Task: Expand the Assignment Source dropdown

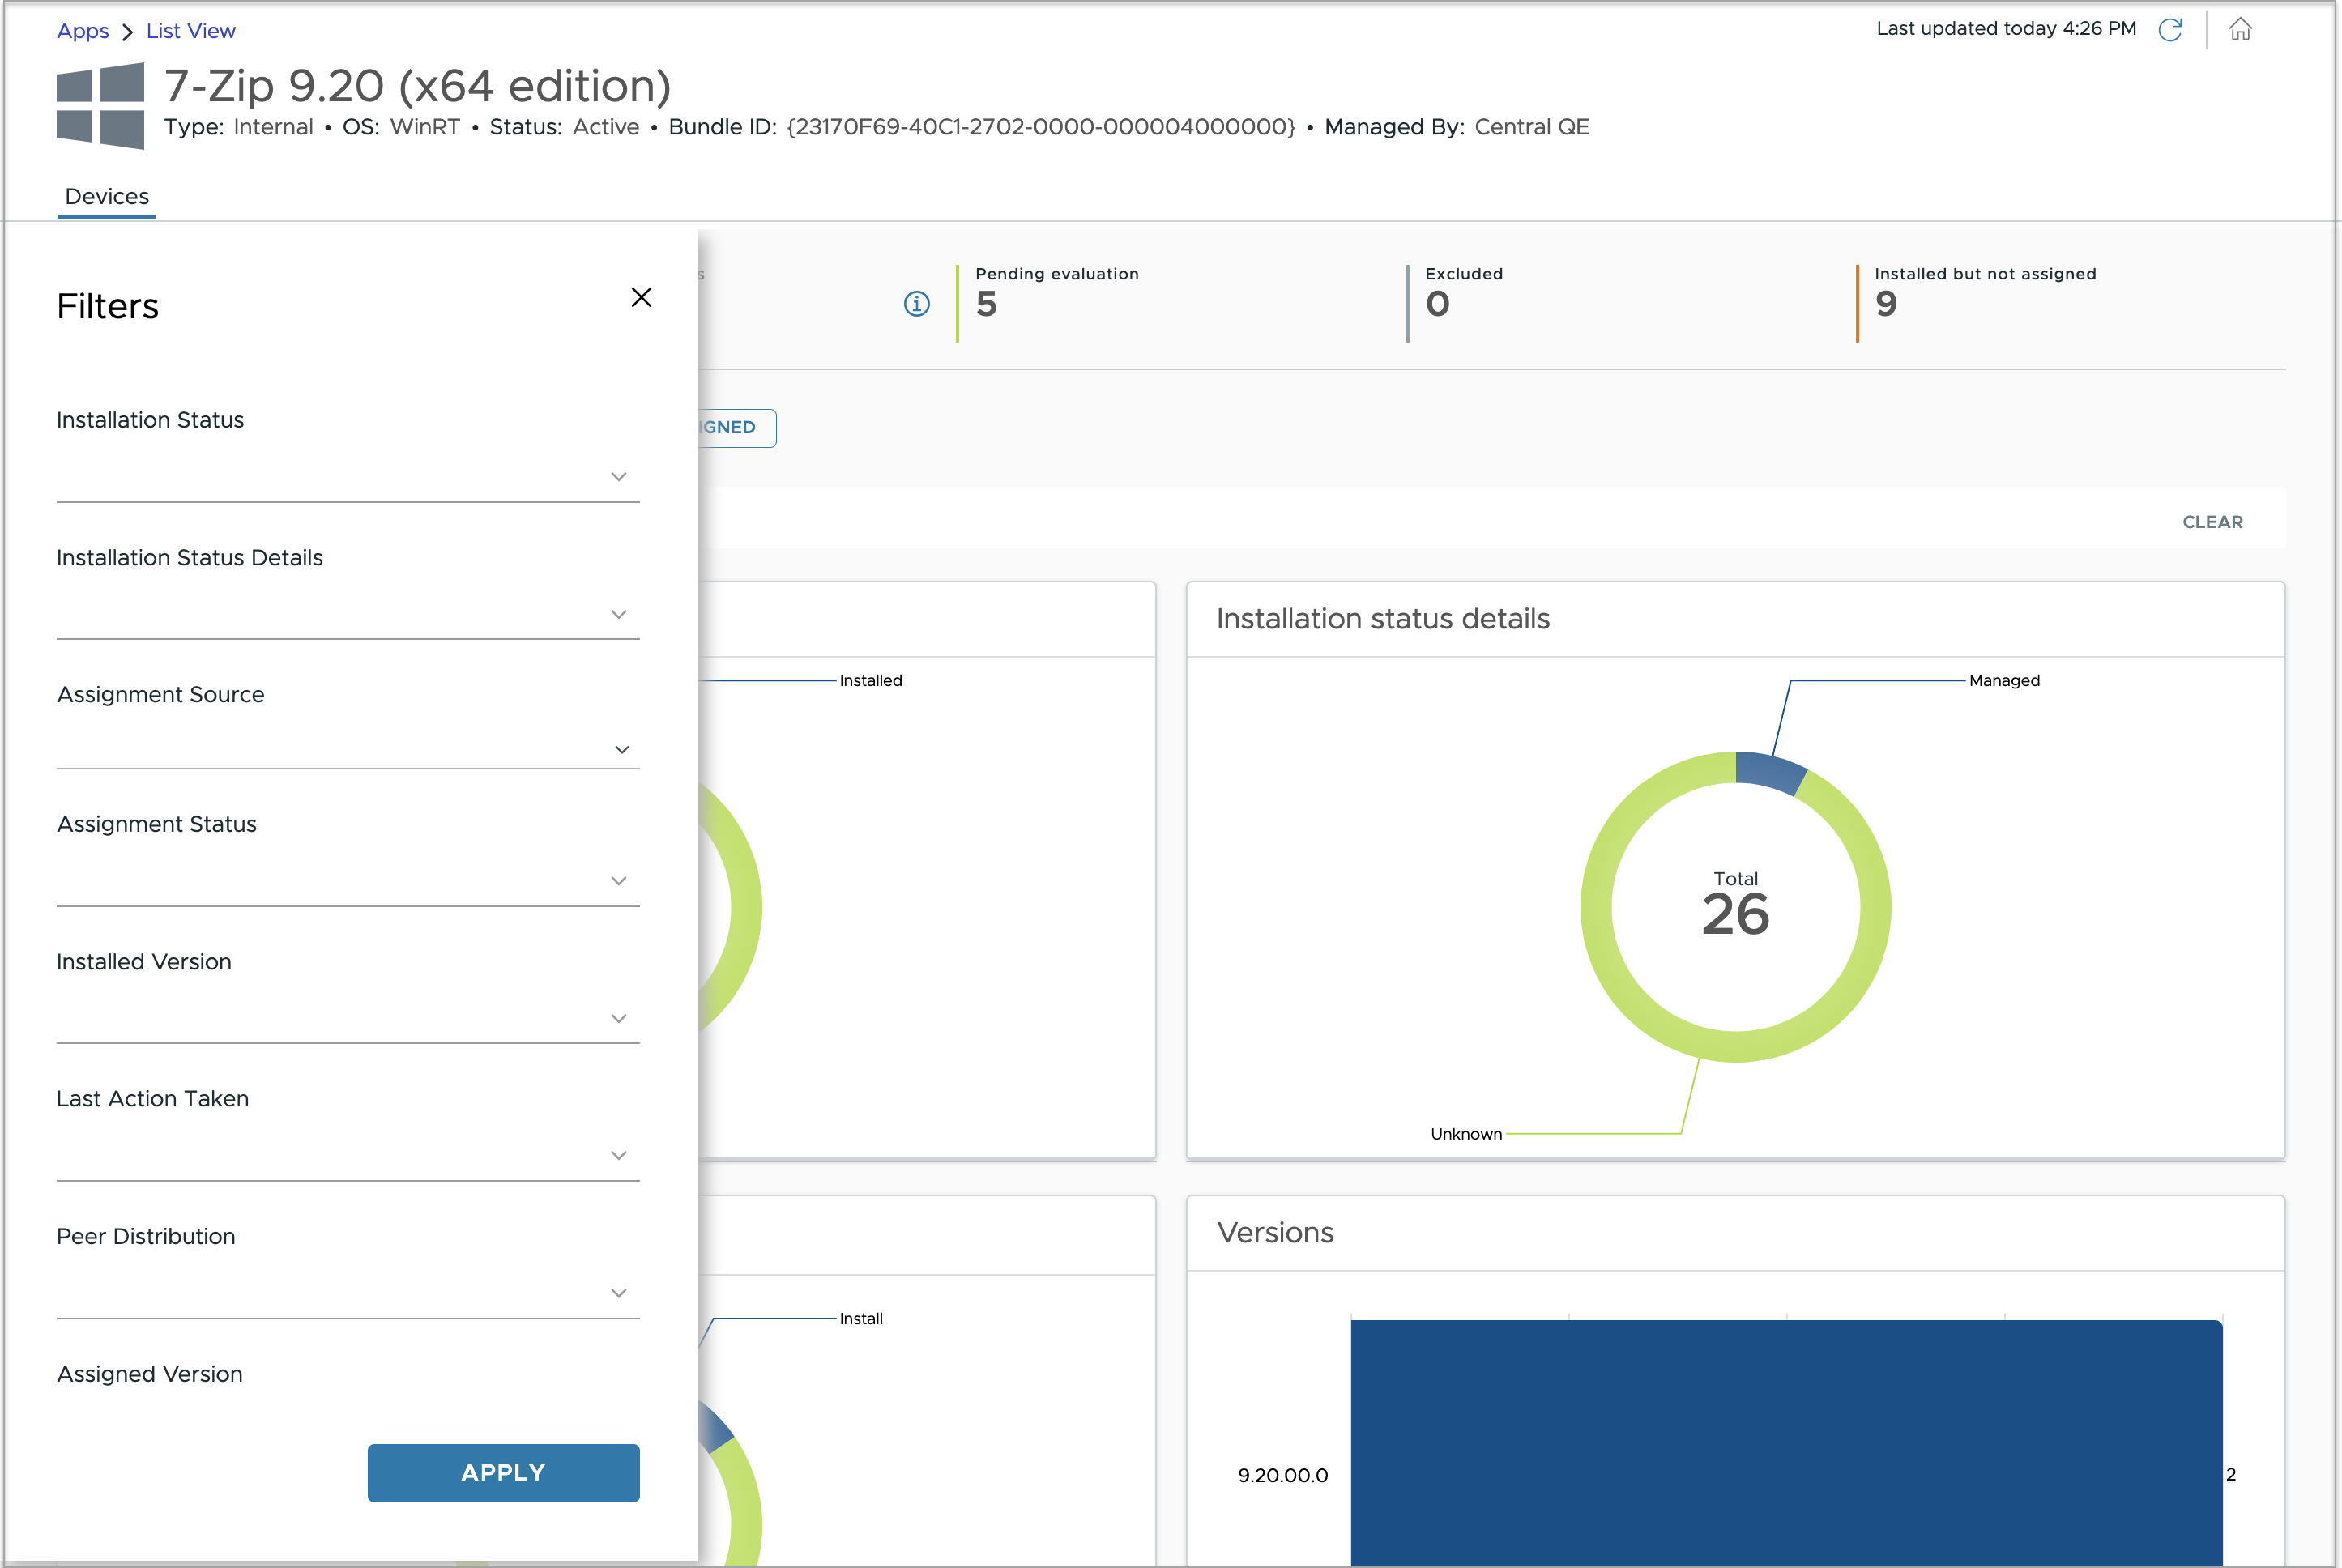Action: pos(348,749)
